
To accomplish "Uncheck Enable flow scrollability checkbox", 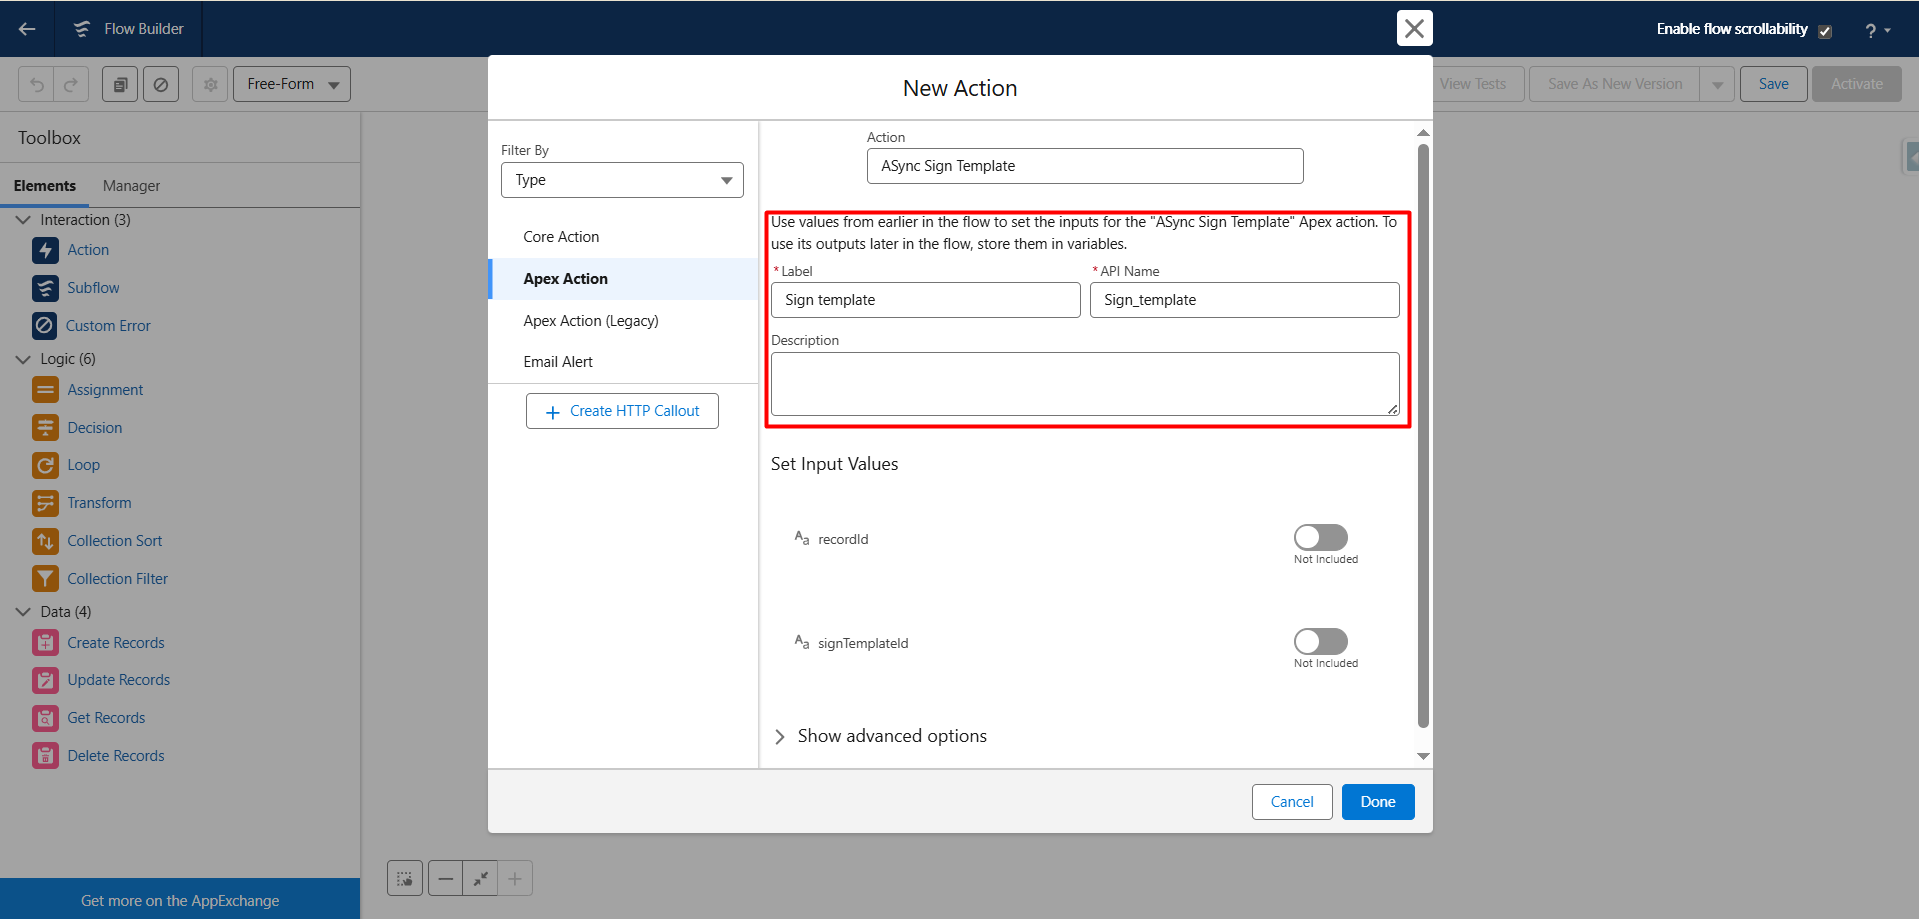I will [1825, 31].
